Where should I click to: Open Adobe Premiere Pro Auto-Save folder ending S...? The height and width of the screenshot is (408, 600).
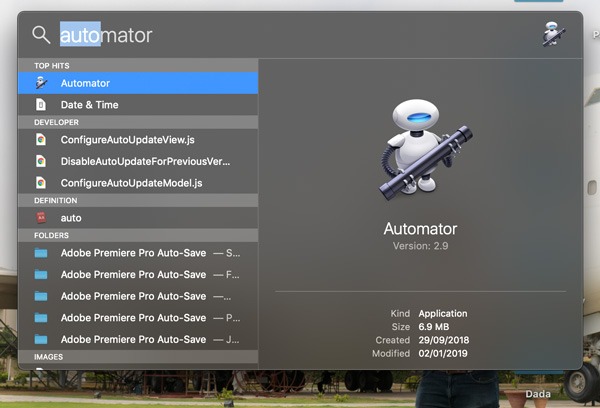(x=138, y=253)
